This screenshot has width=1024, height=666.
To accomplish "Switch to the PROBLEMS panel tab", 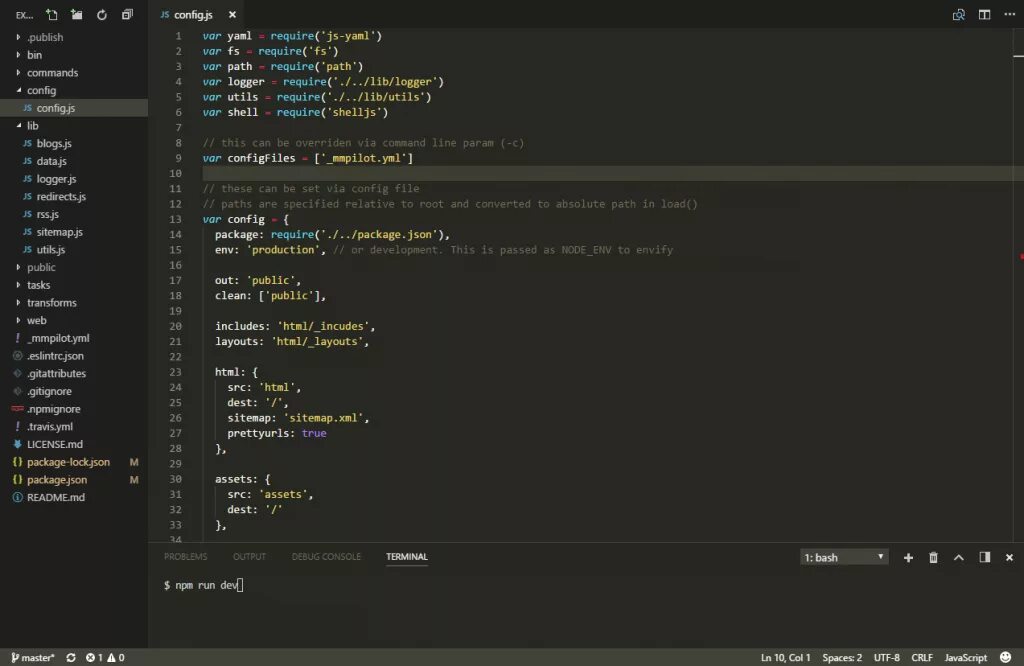I will pos(185,556).
